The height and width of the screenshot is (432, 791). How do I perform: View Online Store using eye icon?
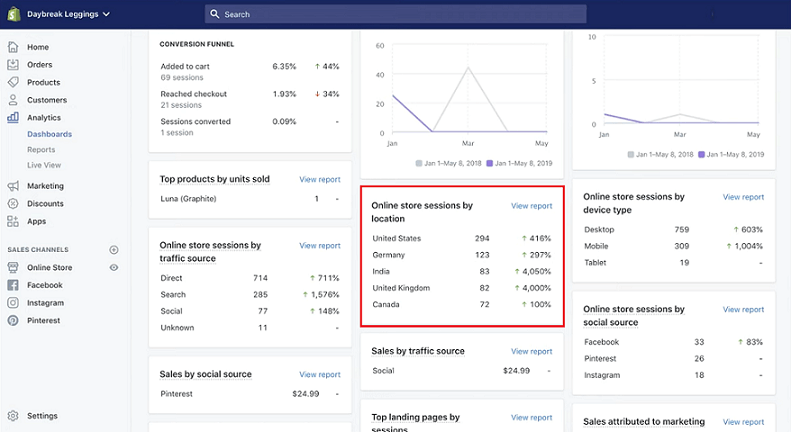114,268
